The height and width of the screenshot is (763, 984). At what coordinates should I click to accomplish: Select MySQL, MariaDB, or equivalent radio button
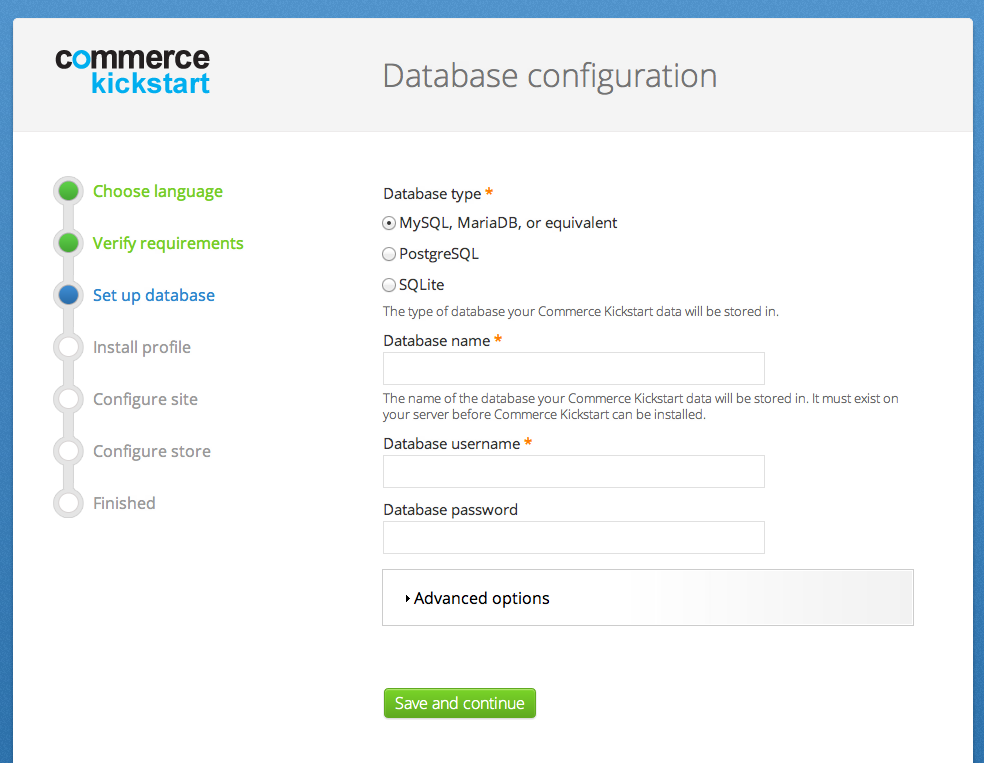pos(390,223)
